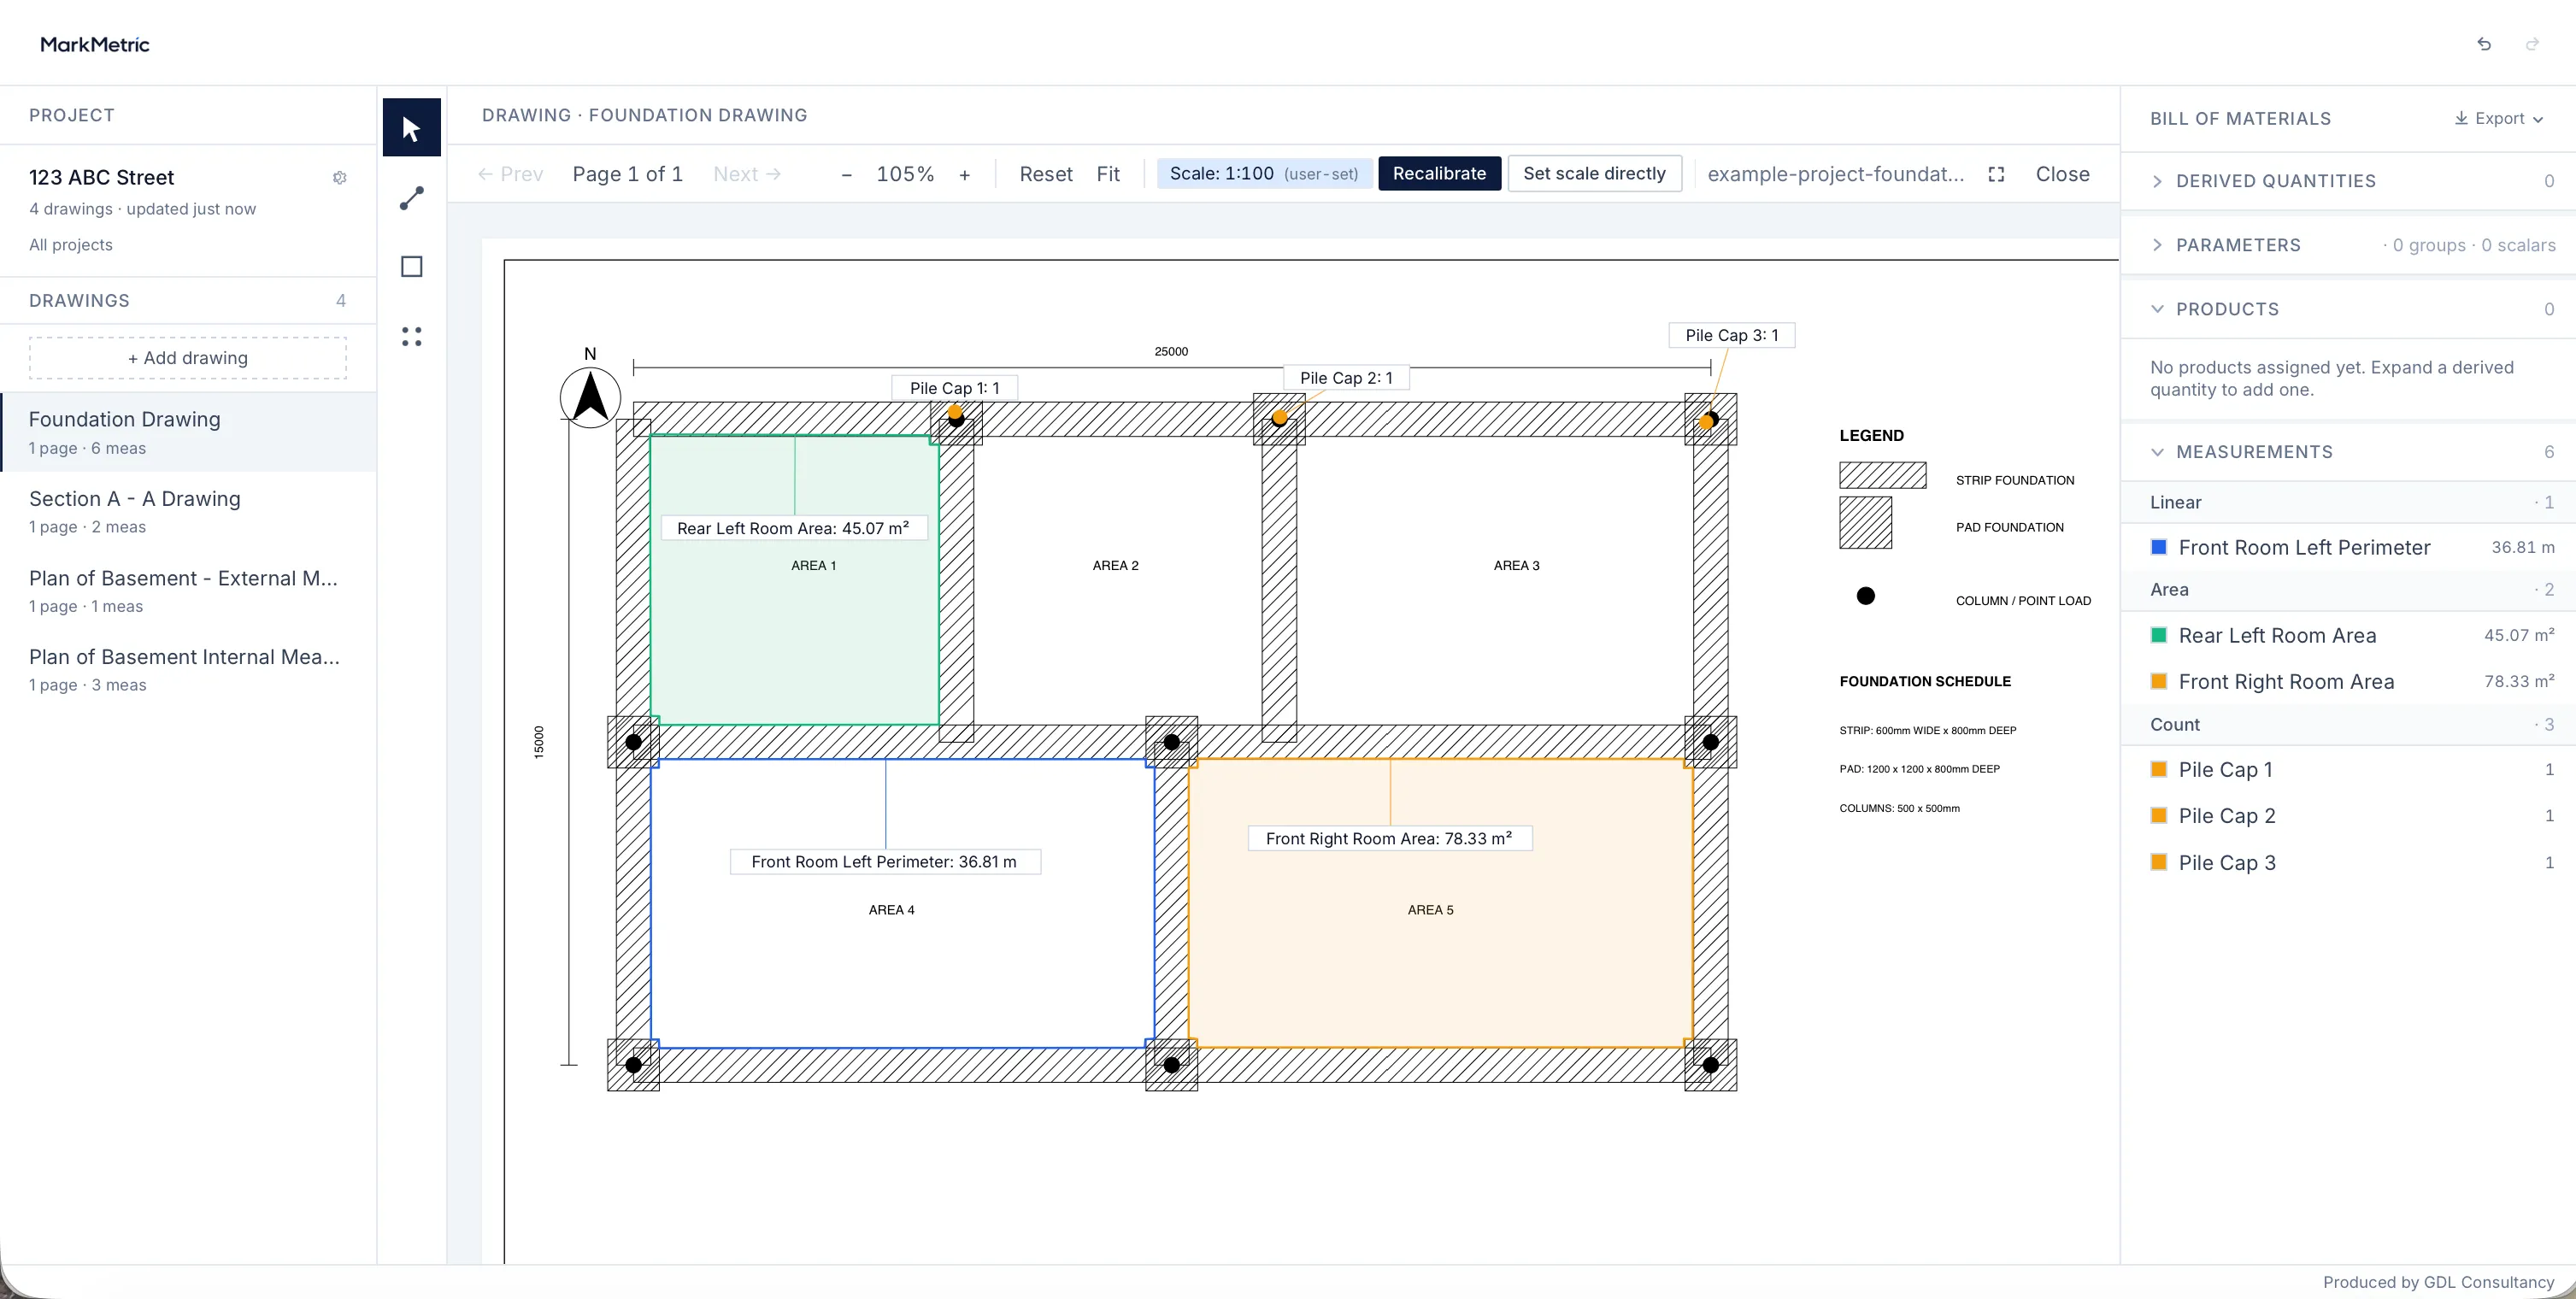Click the example-project-foundat... file name
The height and width of the screenshot is (1299, 2576).
click(x=1835, y=174)
